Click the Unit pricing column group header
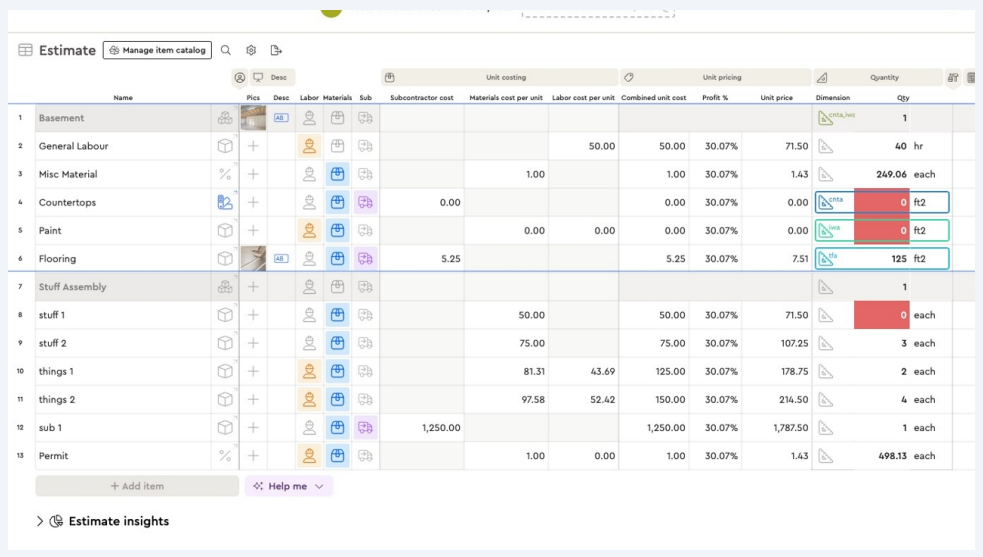The image size is (983, 557). (x=715, y=77)
